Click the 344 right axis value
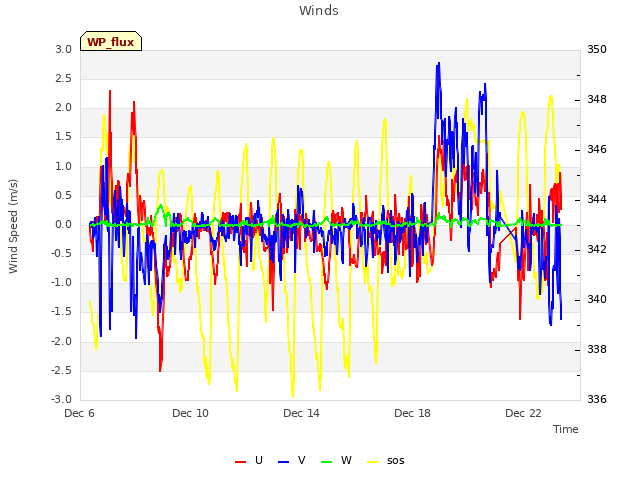640x480 pixels. (x=597, y=199)
